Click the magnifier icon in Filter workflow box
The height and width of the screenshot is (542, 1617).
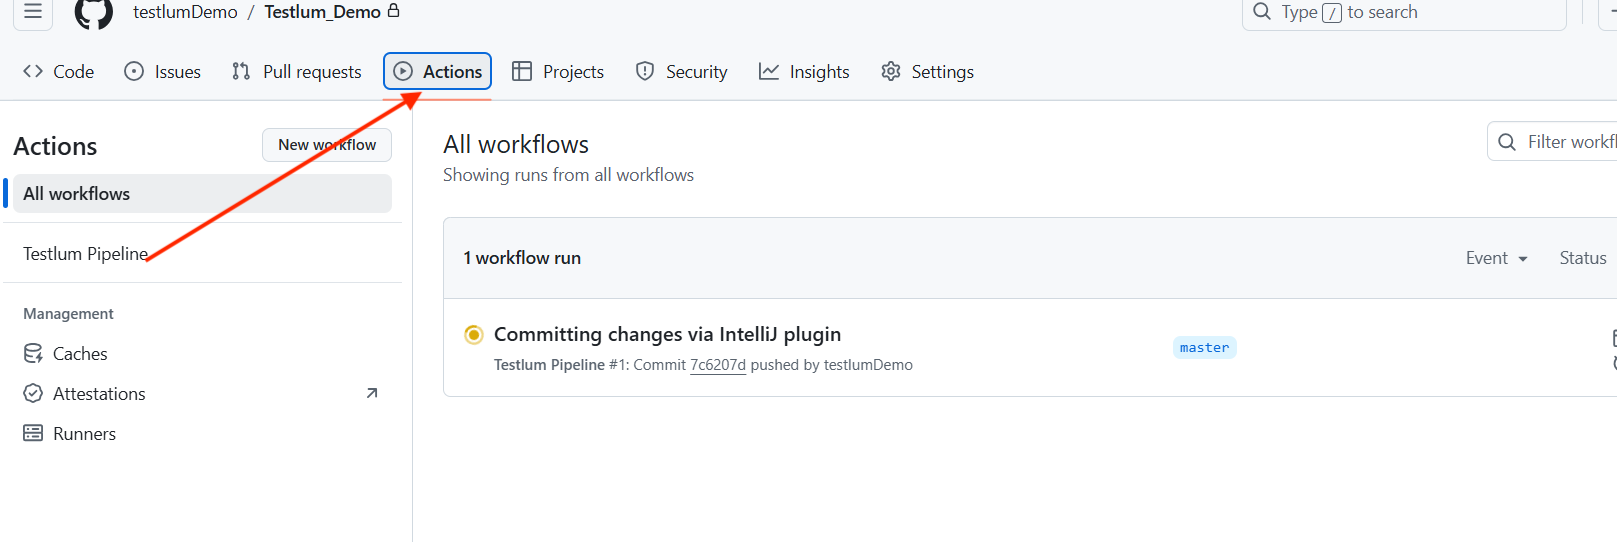coord(1507,142)
